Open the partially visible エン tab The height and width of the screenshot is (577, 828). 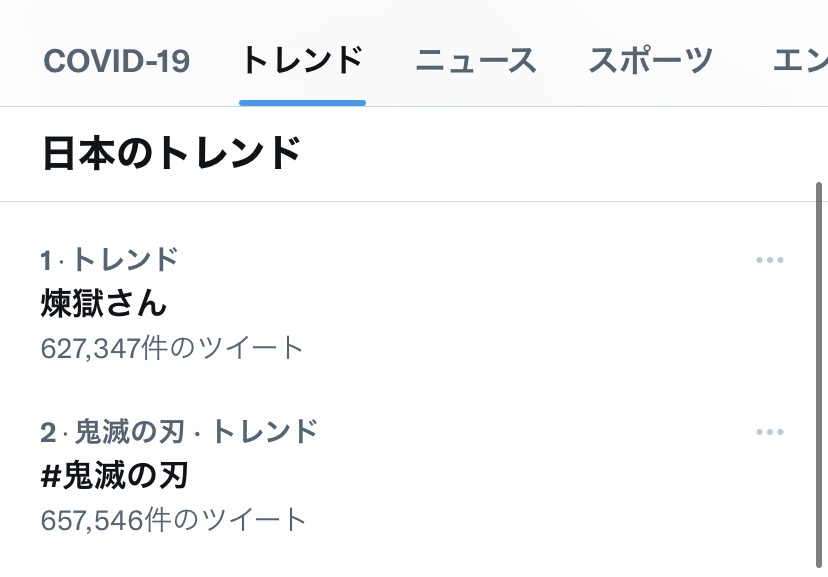coord(799,60)
